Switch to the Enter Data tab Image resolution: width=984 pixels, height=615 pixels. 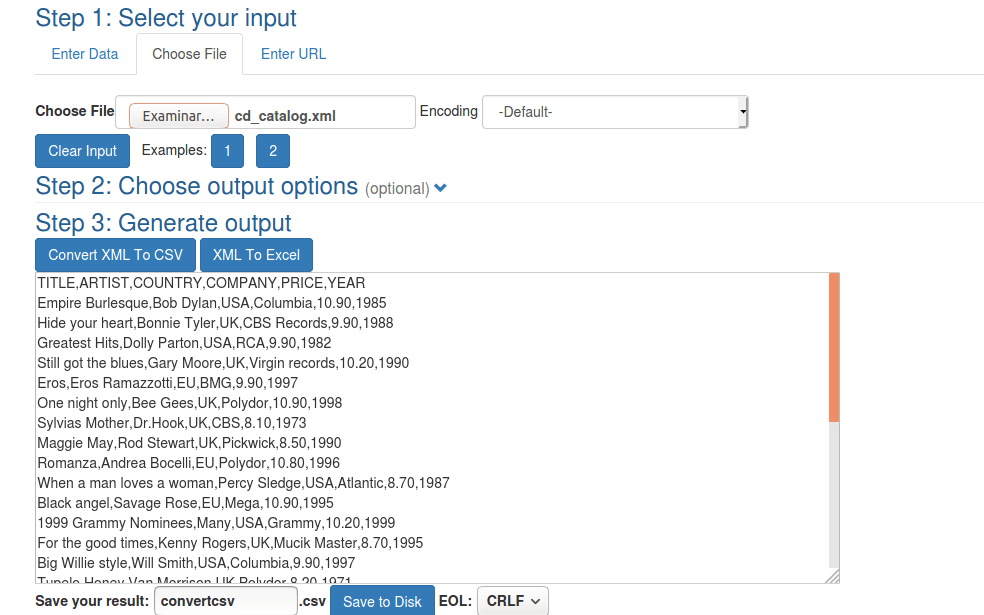click(85, 54)
